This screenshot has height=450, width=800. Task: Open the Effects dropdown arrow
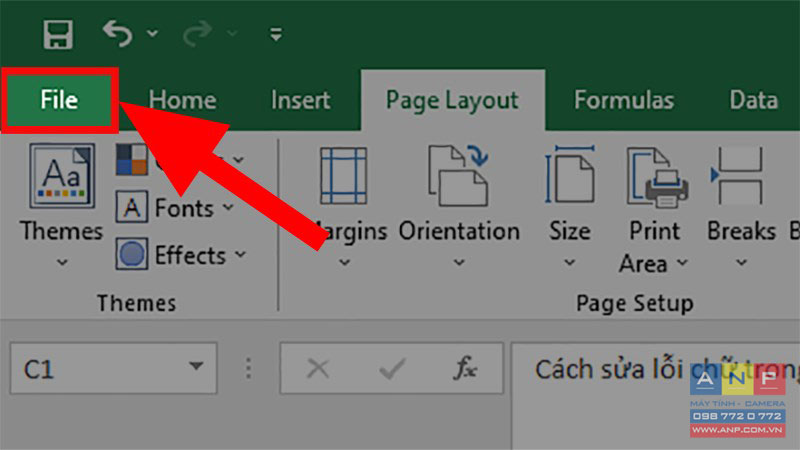pos(240,254)
